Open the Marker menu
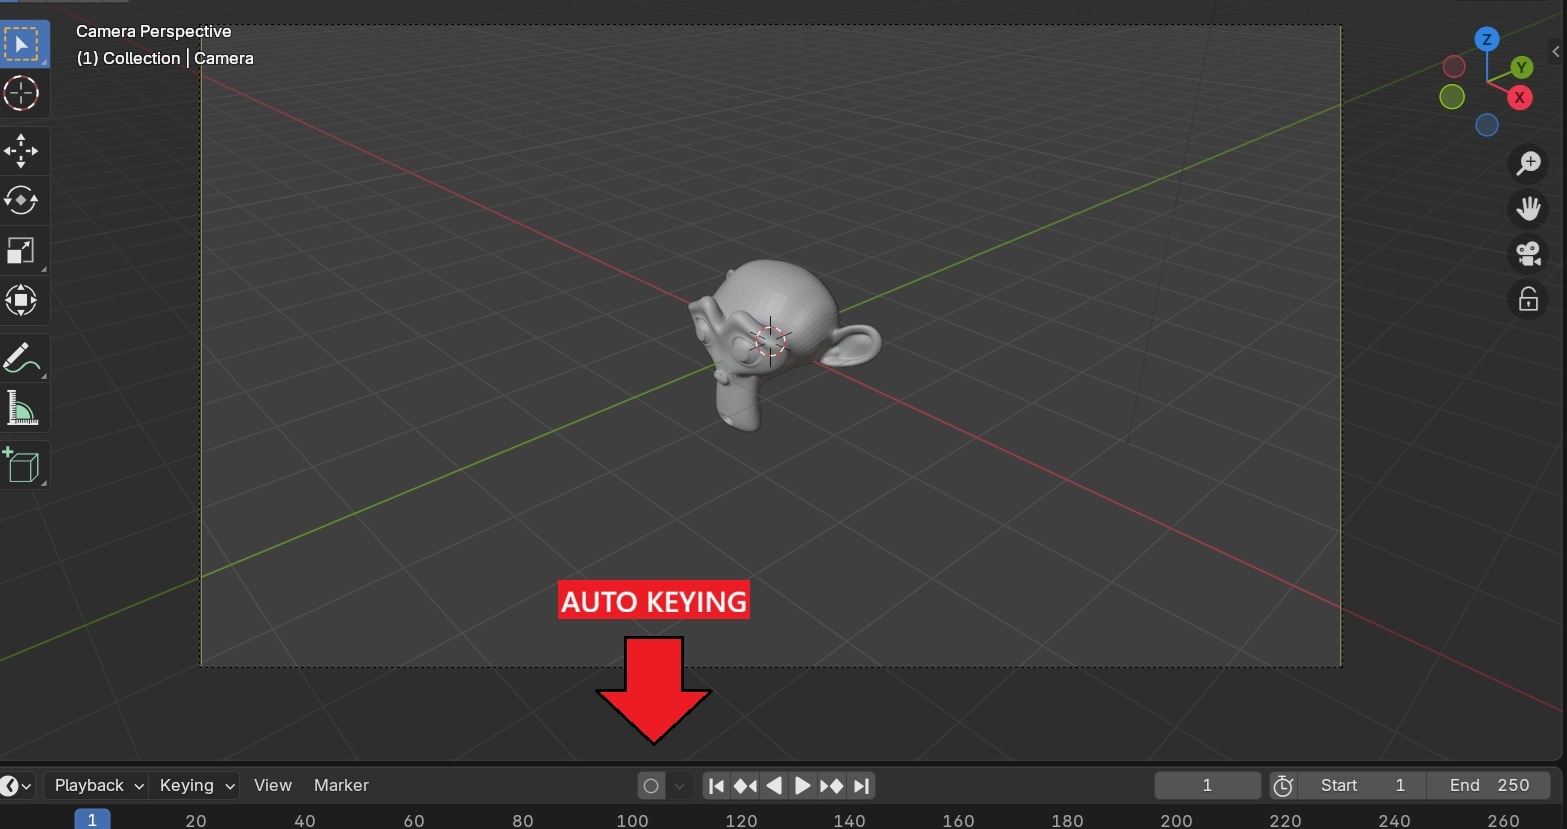The image size is (1567, 829). 340,785
